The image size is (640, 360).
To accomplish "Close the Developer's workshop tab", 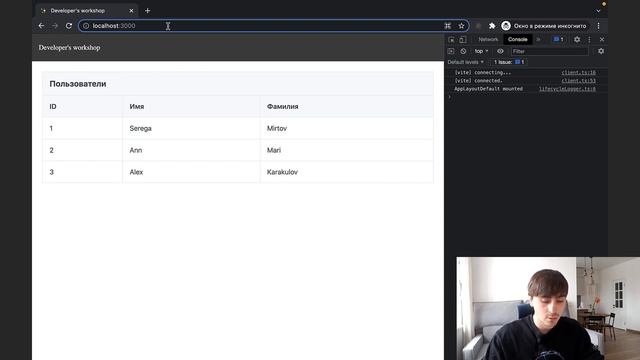I will 131,11.
